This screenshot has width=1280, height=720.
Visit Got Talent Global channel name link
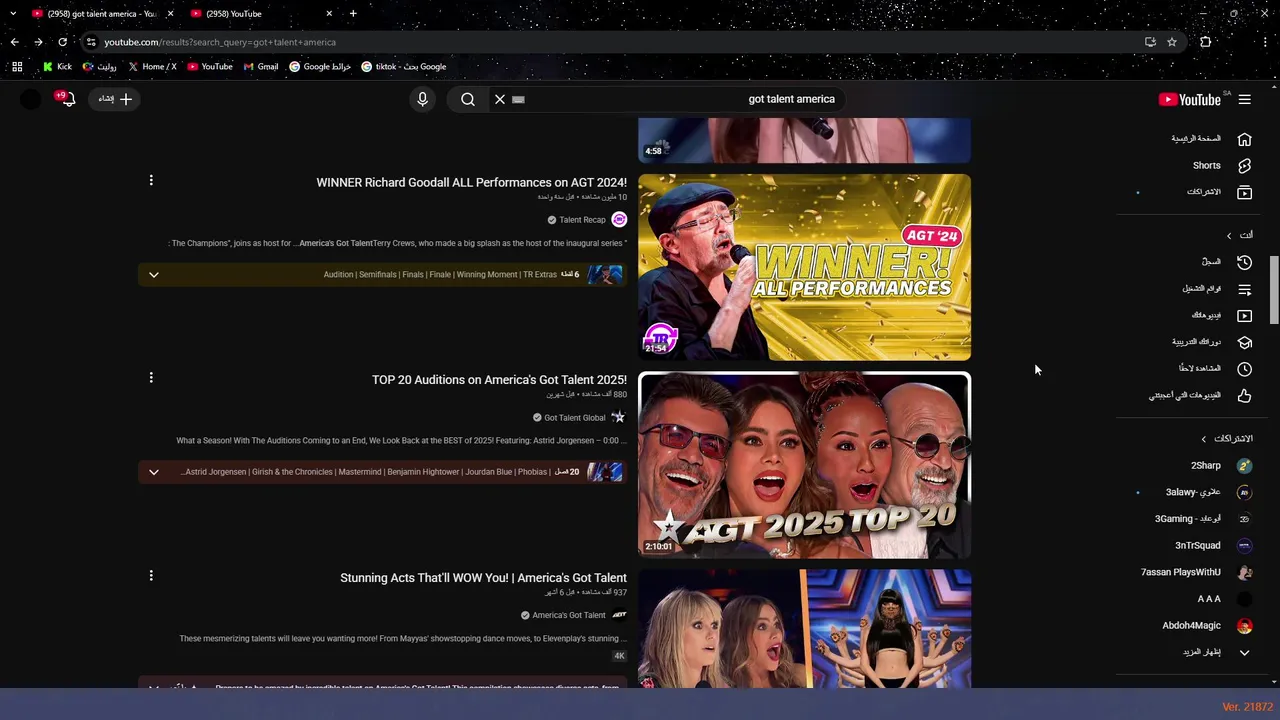575,418
